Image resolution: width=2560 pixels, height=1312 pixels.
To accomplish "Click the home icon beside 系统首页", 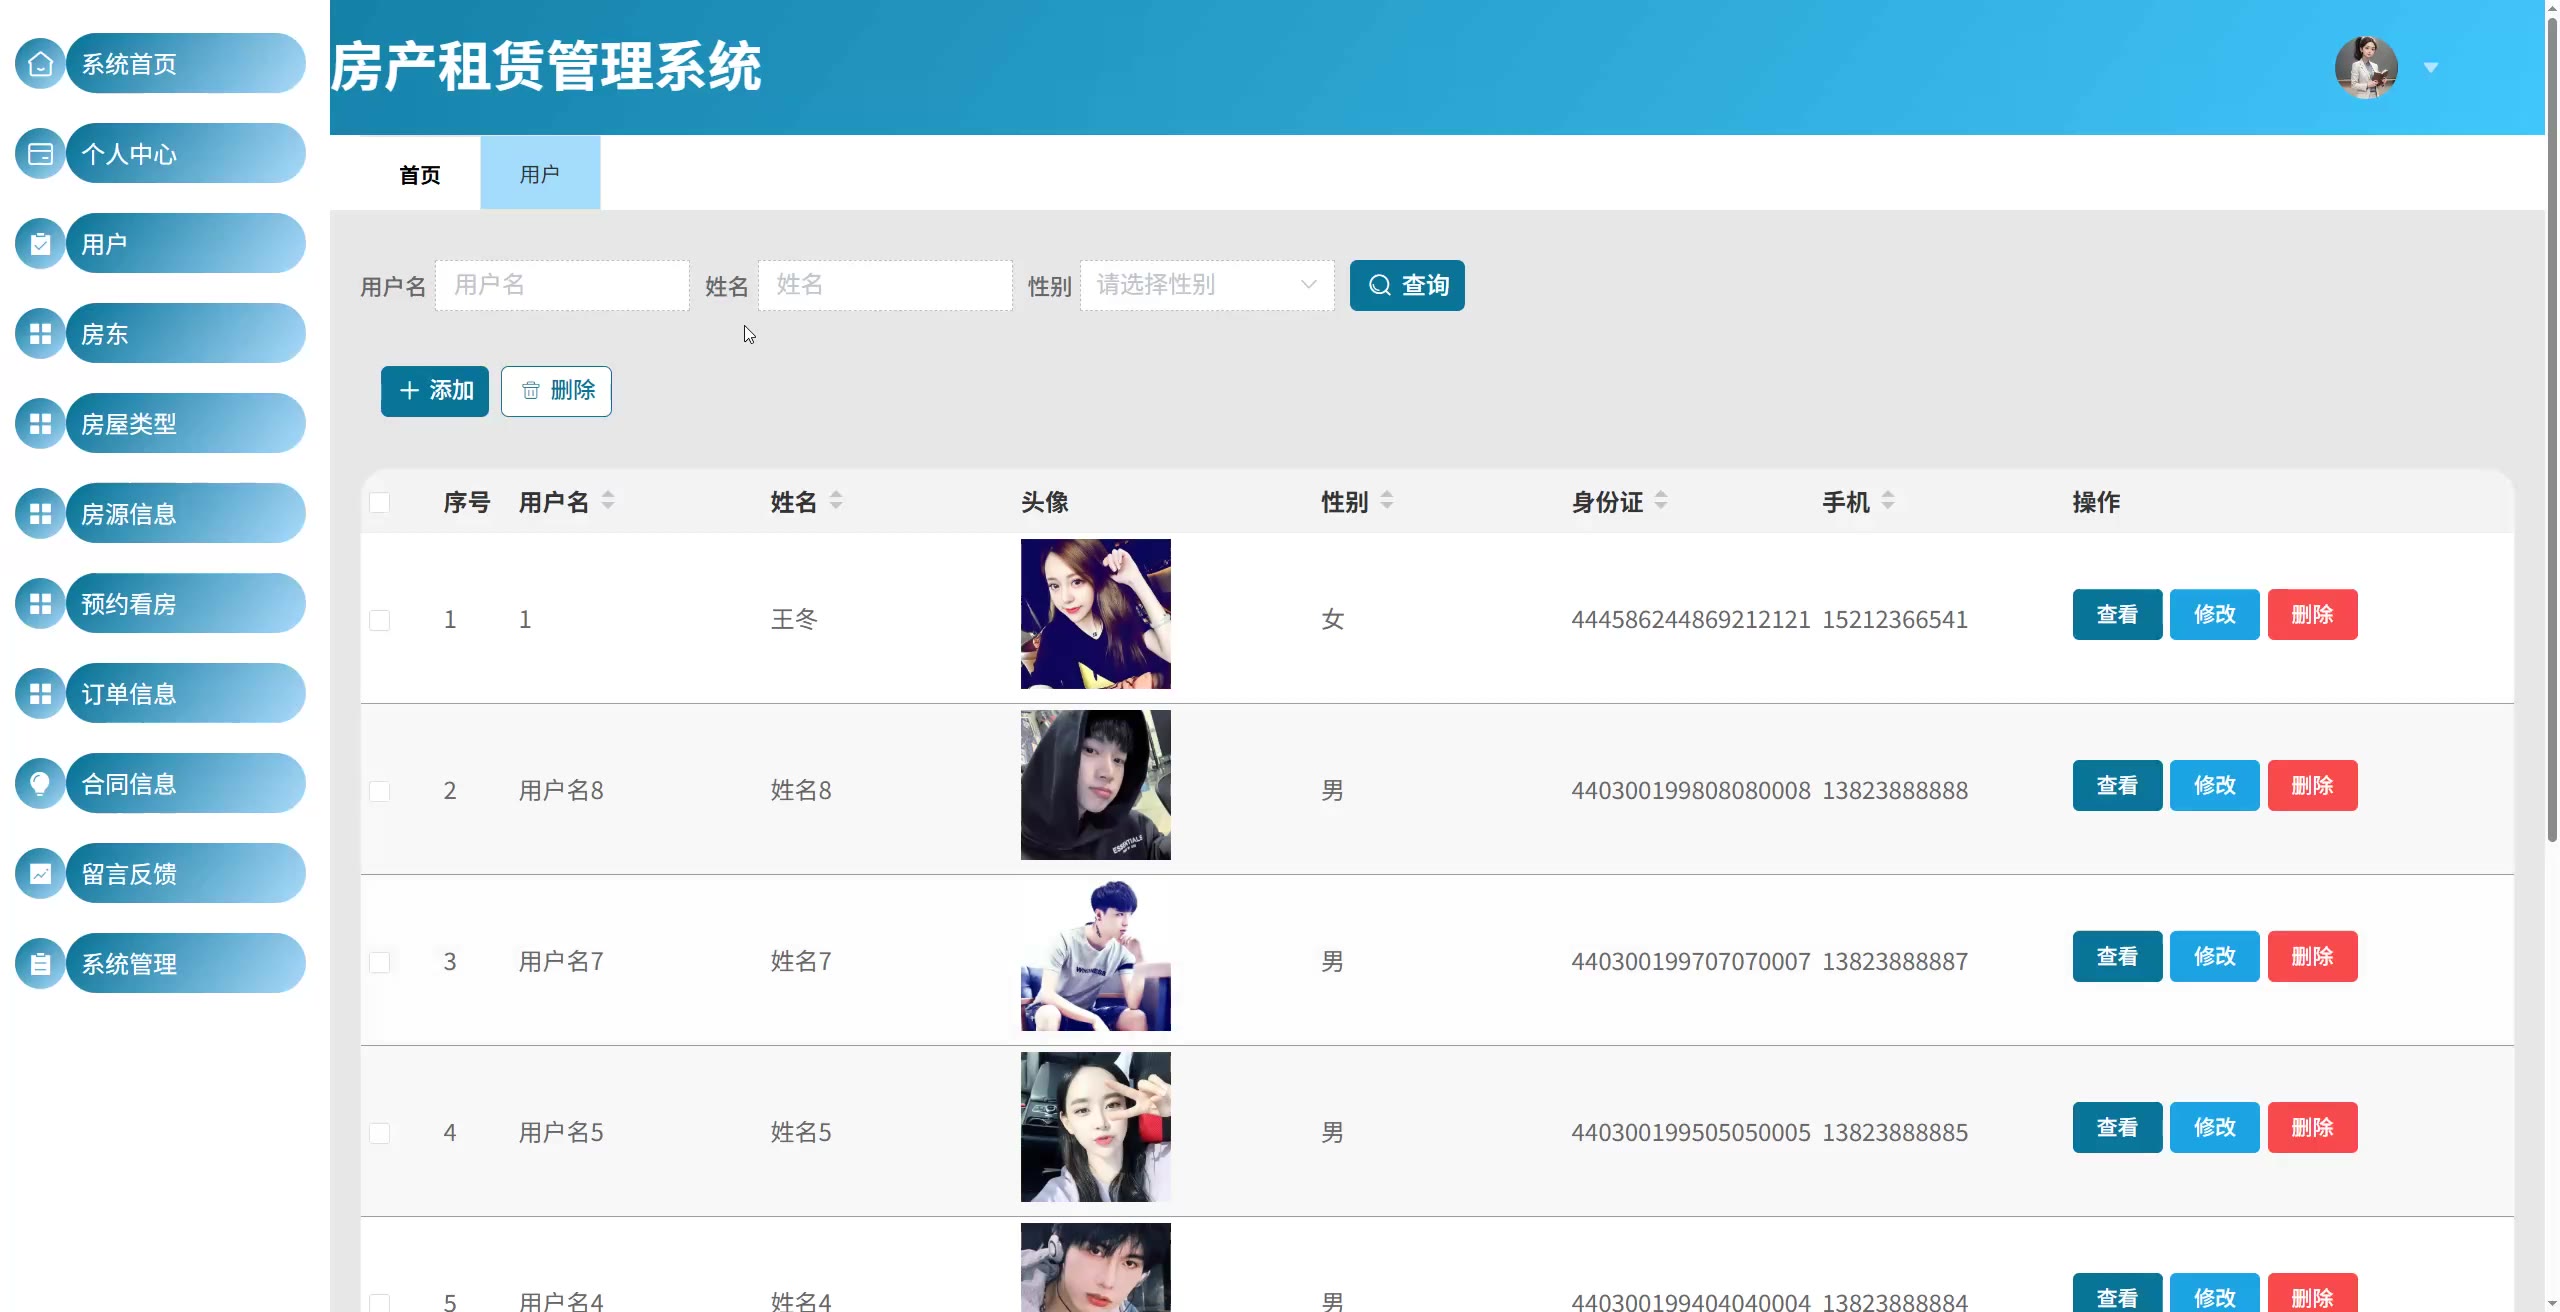I will click(x=40, y=64).
